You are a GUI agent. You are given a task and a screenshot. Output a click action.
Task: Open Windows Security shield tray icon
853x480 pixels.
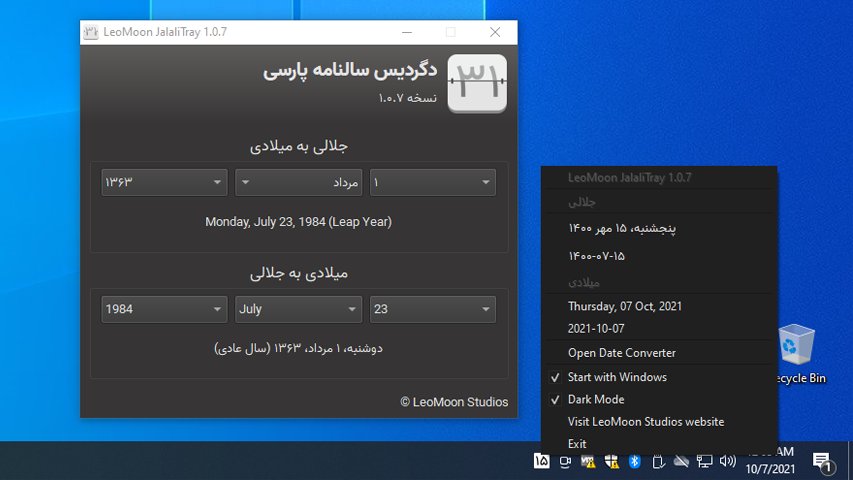(x=611, y=462)
